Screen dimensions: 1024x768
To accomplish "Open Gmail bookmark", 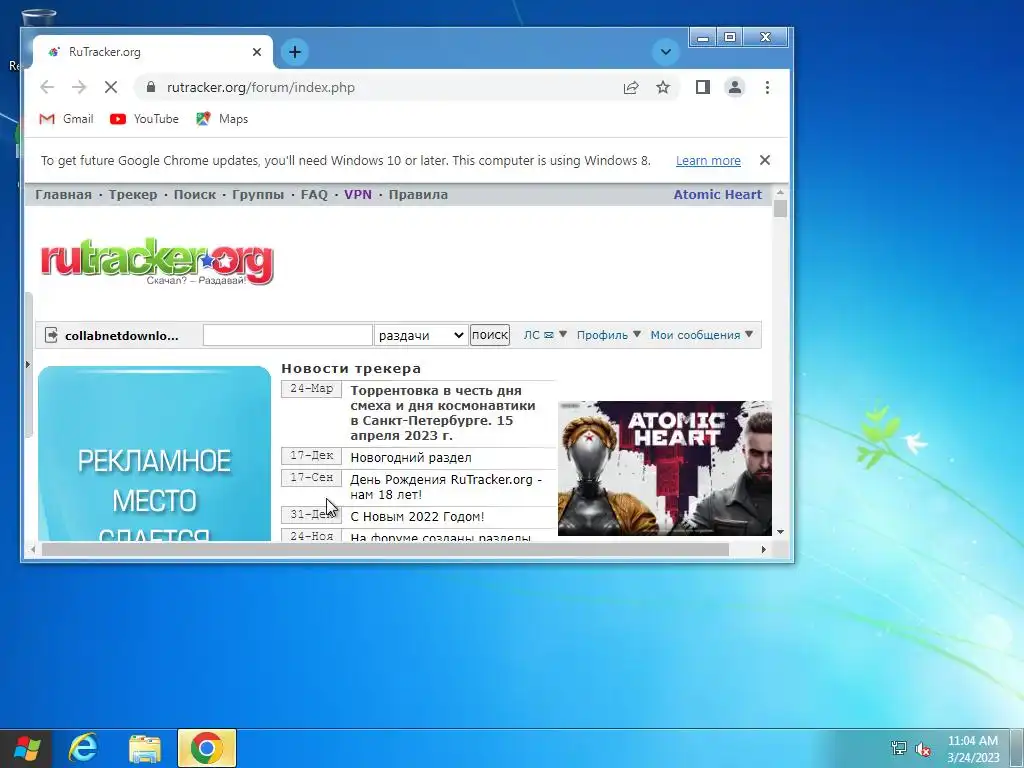I will (67, 119).
